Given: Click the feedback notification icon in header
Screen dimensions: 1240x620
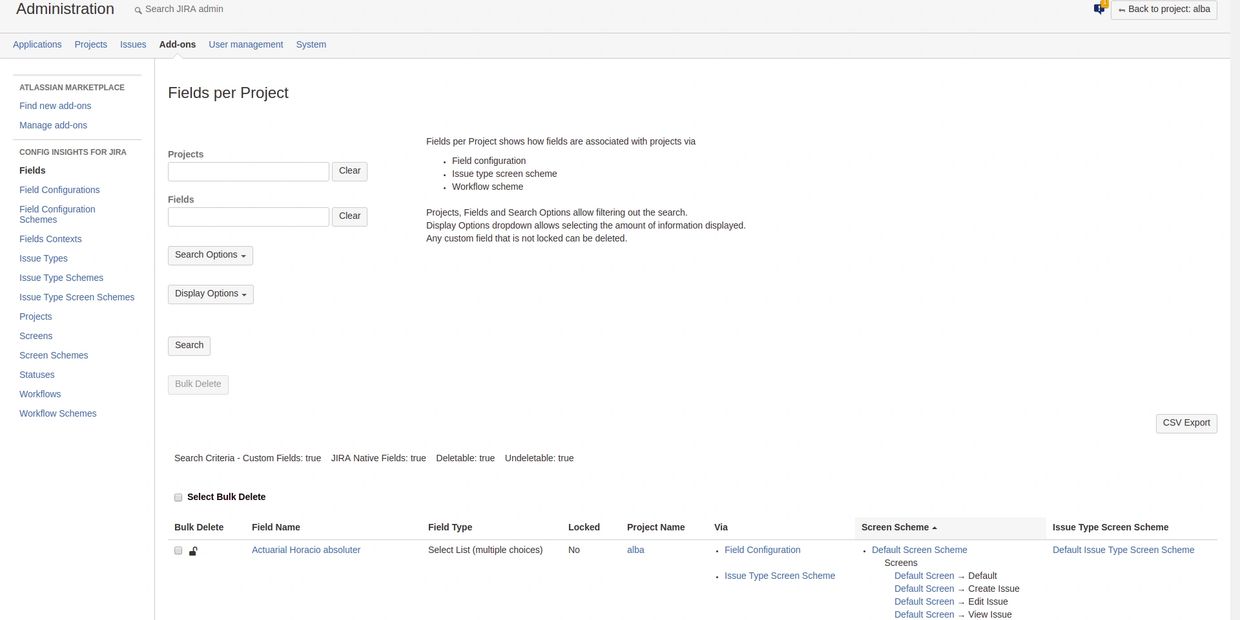Looking at the screenshot, I should click(1100, 8).
